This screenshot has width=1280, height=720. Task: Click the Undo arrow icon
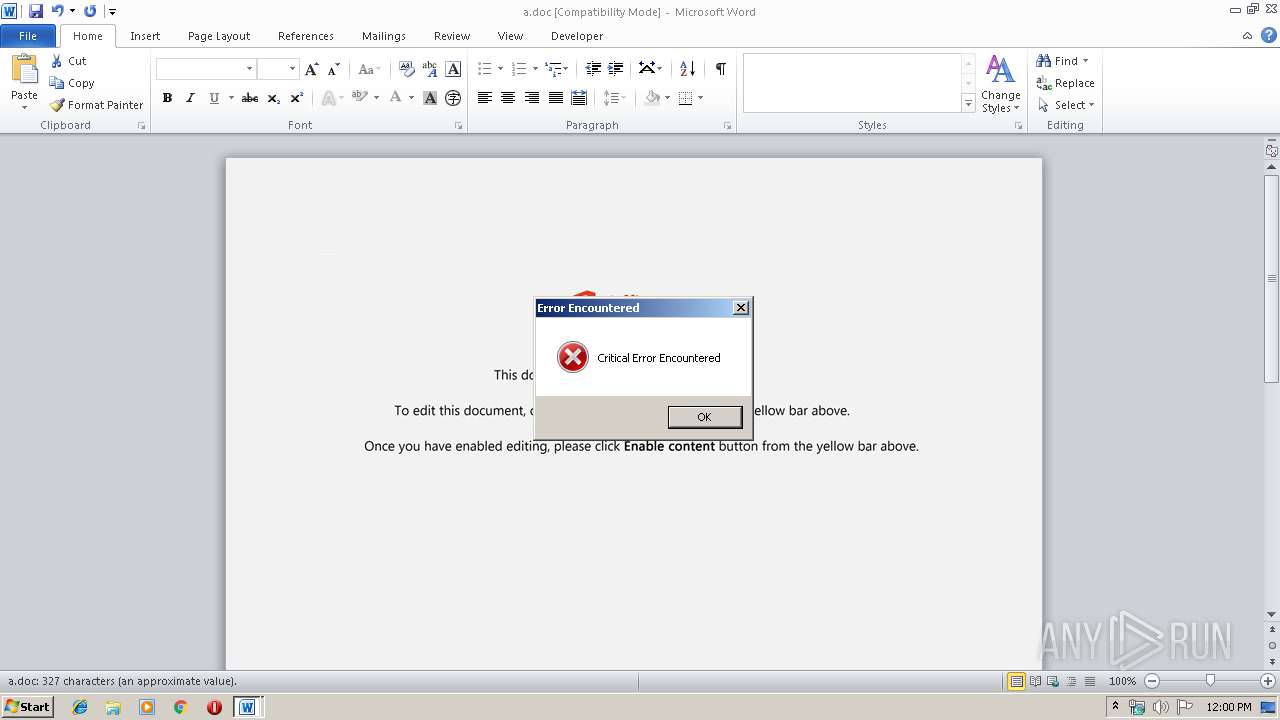[58, 11]
